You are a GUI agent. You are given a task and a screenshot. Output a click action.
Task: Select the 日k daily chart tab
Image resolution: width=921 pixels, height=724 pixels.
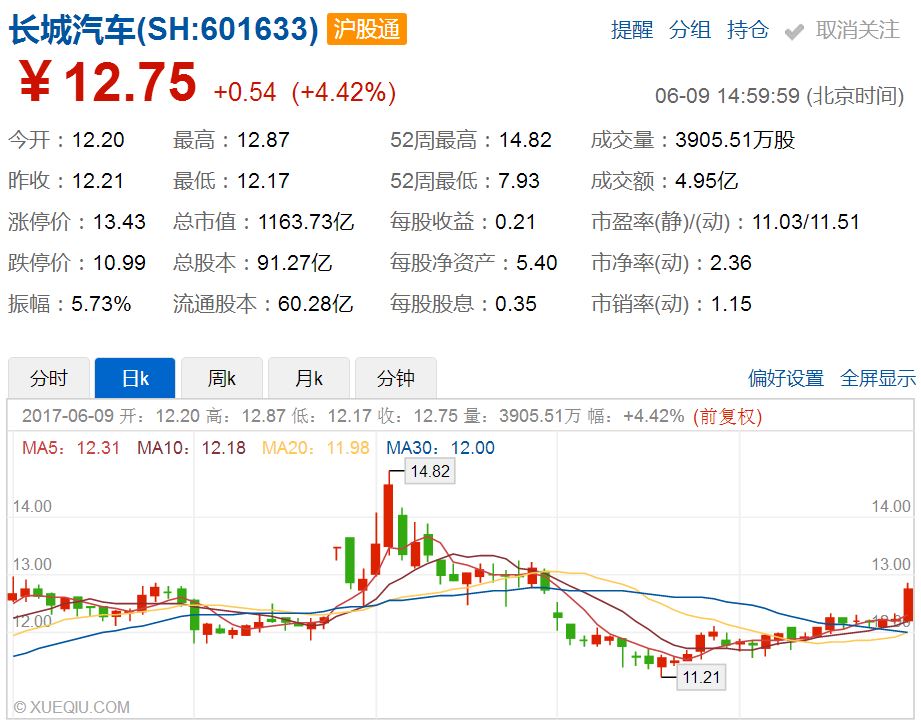(x=135, y=378)
